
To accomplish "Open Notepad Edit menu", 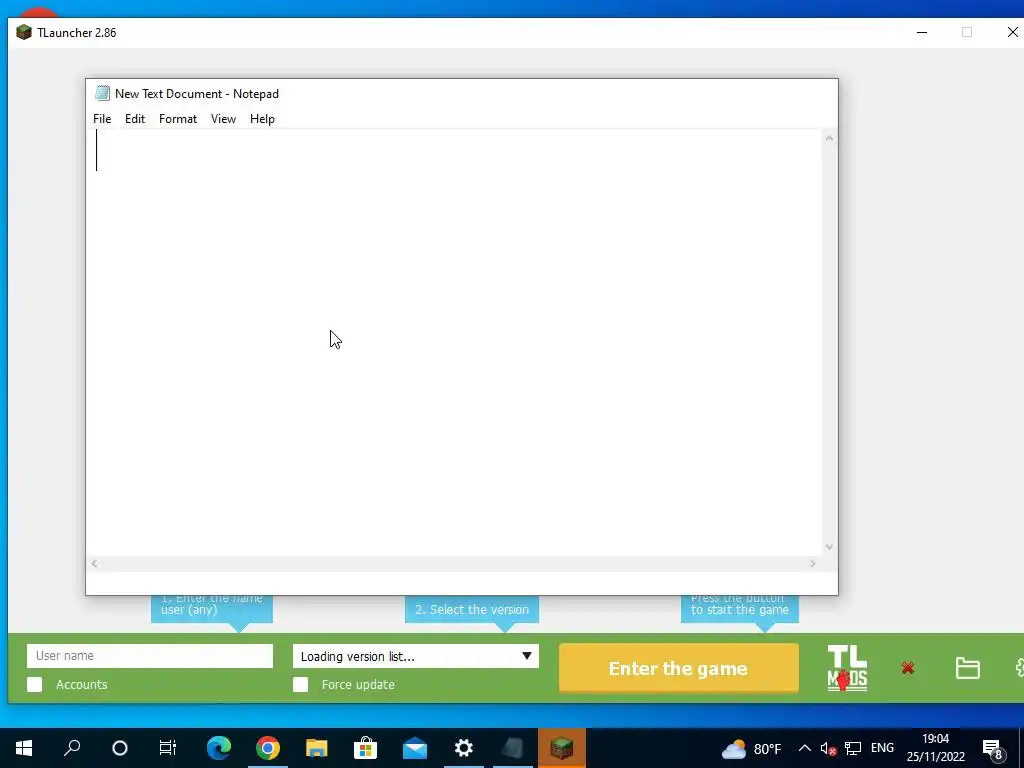I will (135, 119).
